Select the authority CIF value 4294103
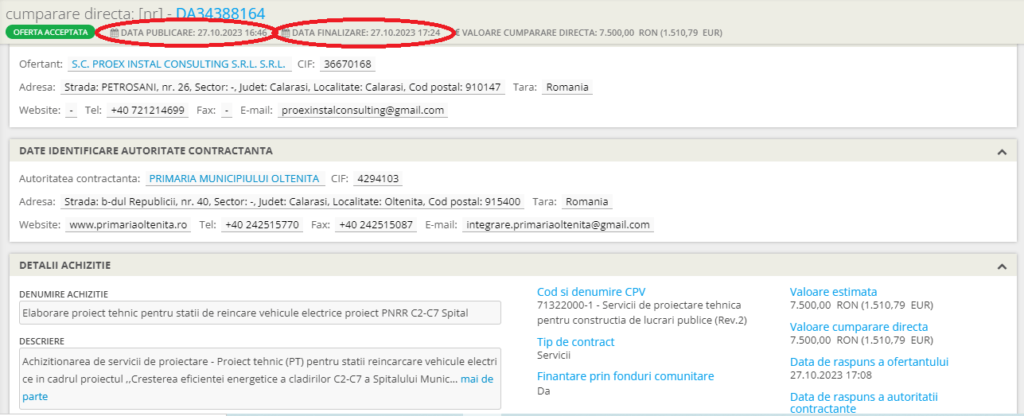This screenshot has height=416, width=1024. point(377,178)
